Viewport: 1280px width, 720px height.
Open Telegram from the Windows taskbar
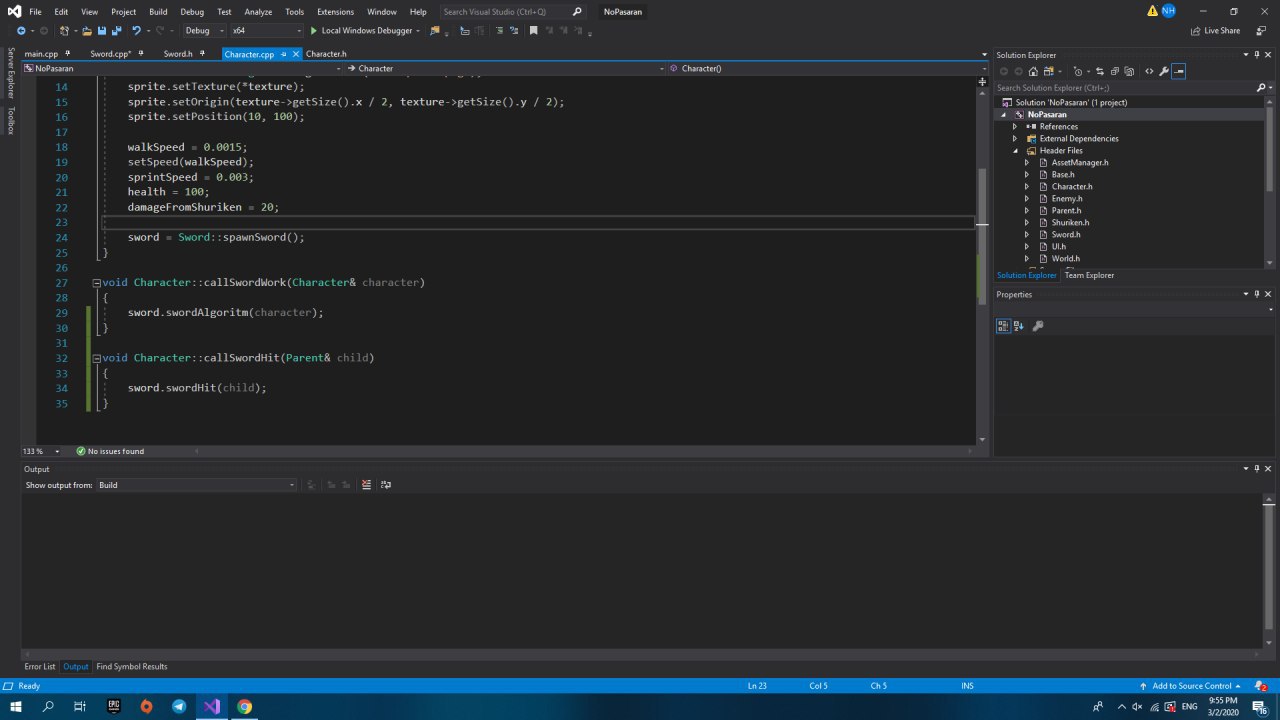pos(179,706)
